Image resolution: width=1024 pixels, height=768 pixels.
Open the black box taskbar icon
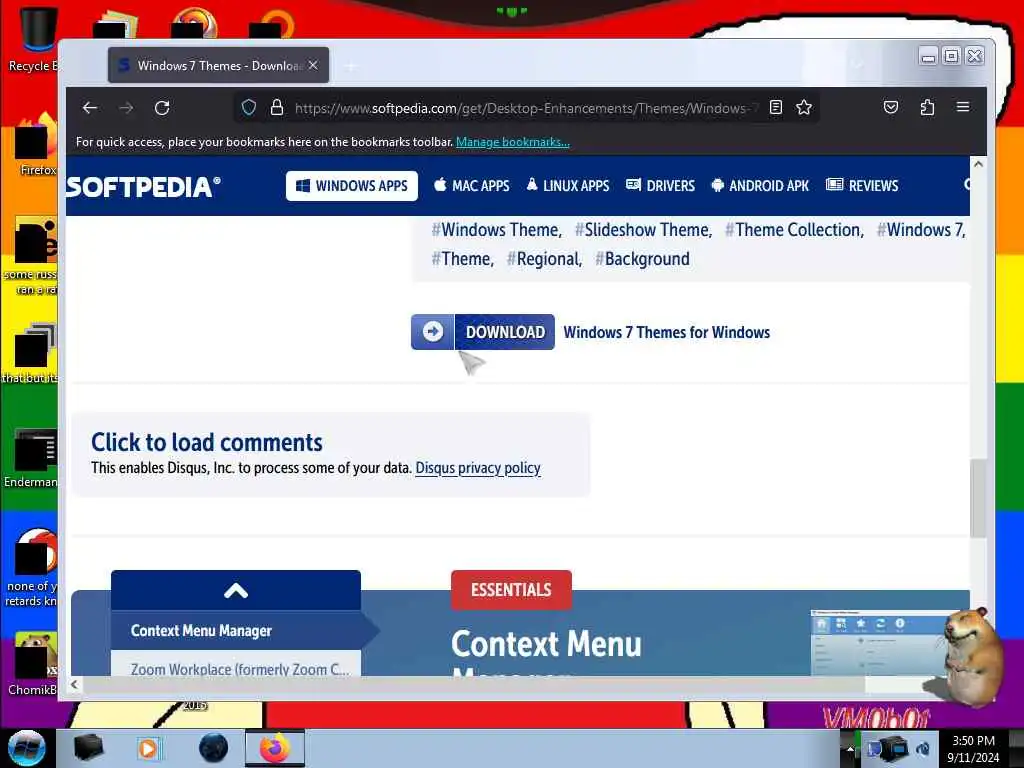pos(88,748)
